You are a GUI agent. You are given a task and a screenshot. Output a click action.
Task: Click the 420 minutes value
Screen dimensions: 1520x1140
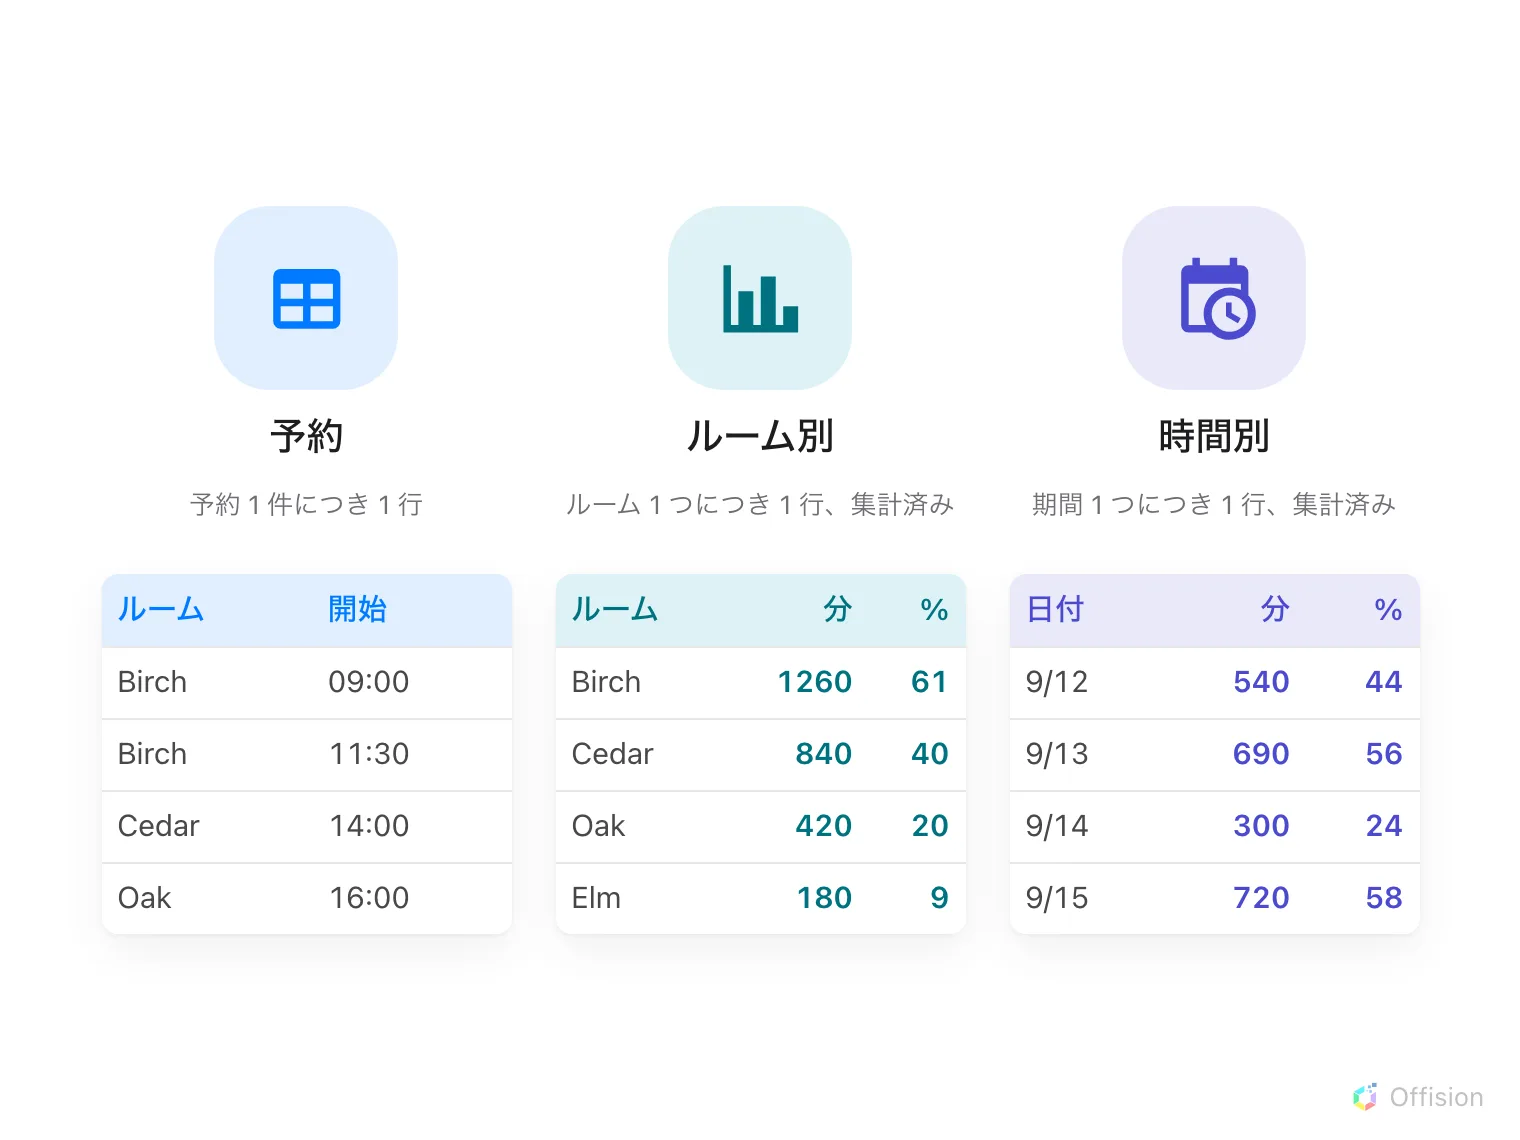pos(824,826)
